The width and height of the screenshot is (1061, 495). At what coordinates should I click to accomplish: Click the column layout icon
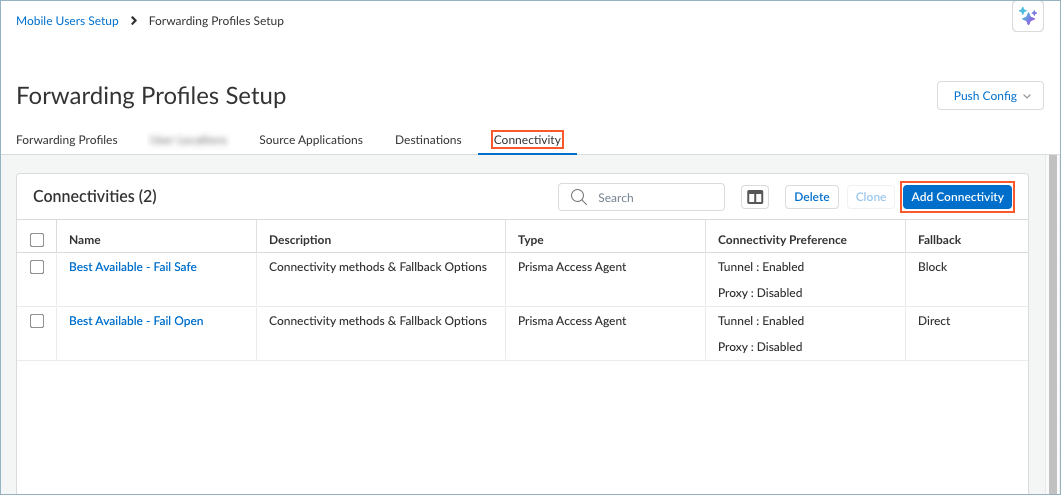pyautogui.click(x=755, y=197)
